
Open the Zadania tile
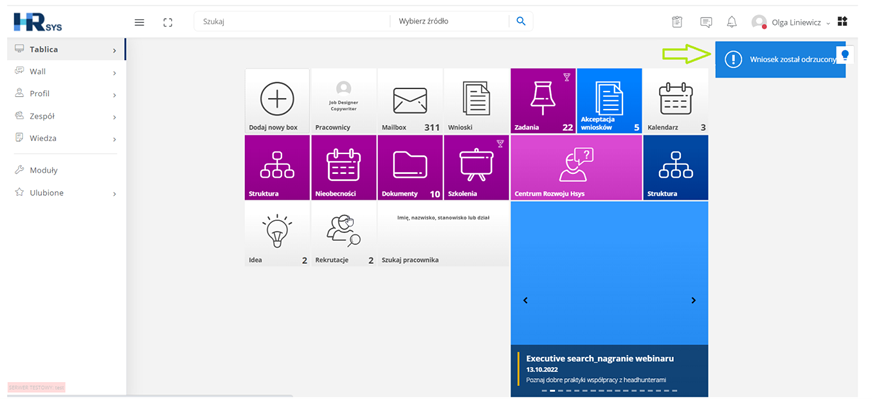click(543, 101)
